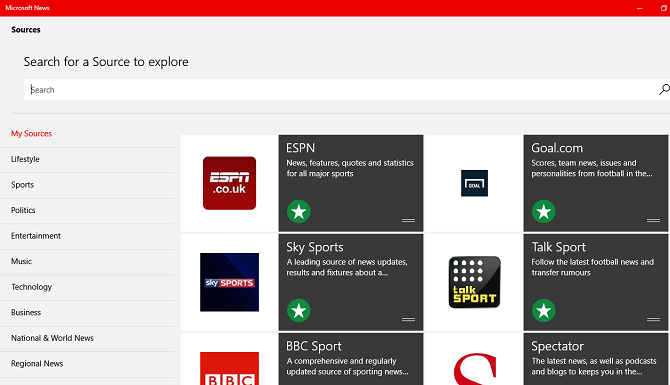Image resolution: width=670 pixels, height=385 pixels.
Task: Open the Sky Sports source title
Action: (315, 247)
